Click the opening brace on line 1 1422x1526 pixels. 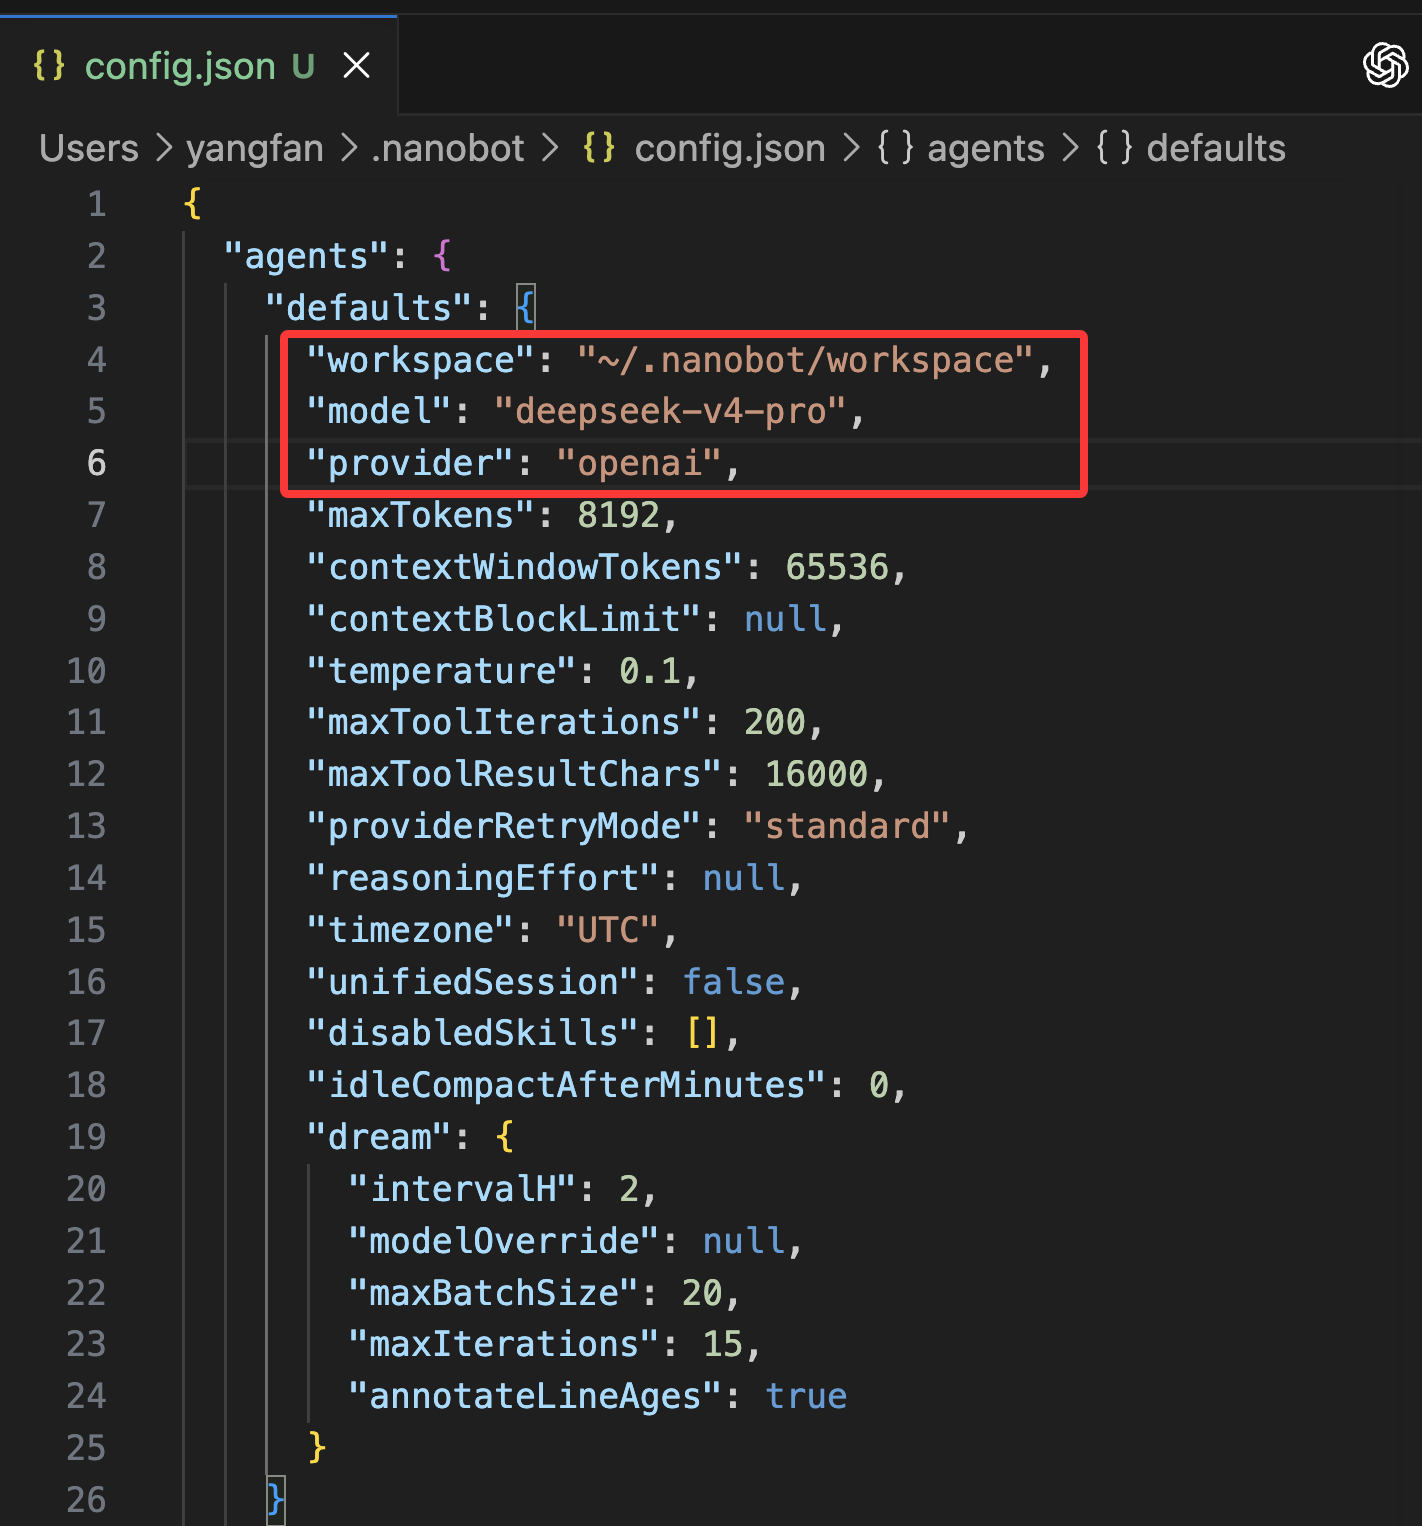point(192,204)
